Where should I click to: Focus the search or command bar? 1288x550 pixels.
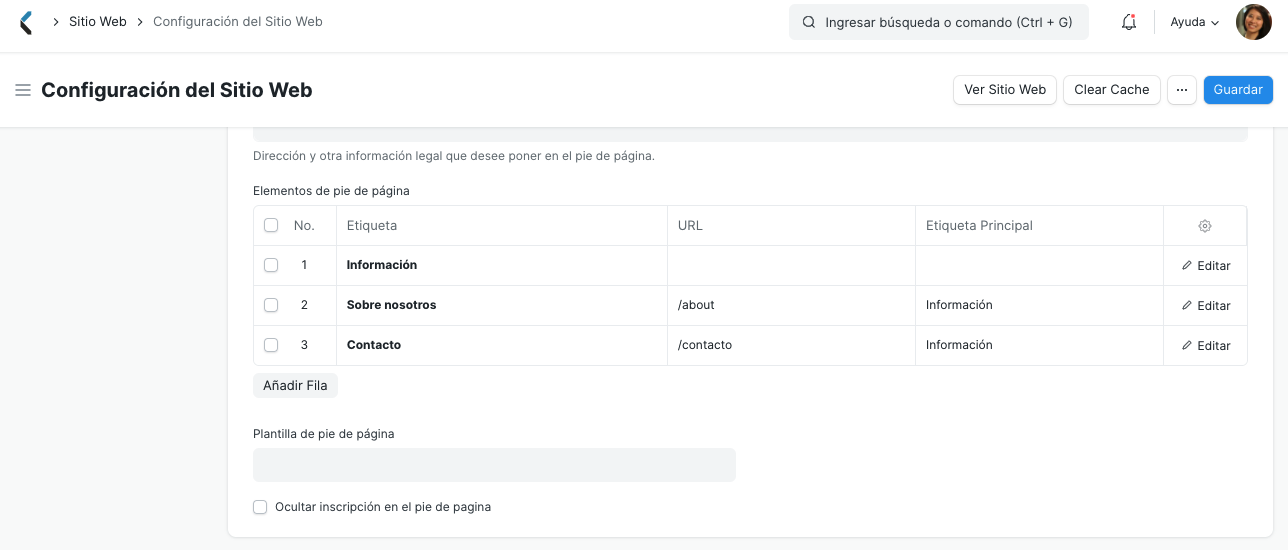click(x=939, y=22)
